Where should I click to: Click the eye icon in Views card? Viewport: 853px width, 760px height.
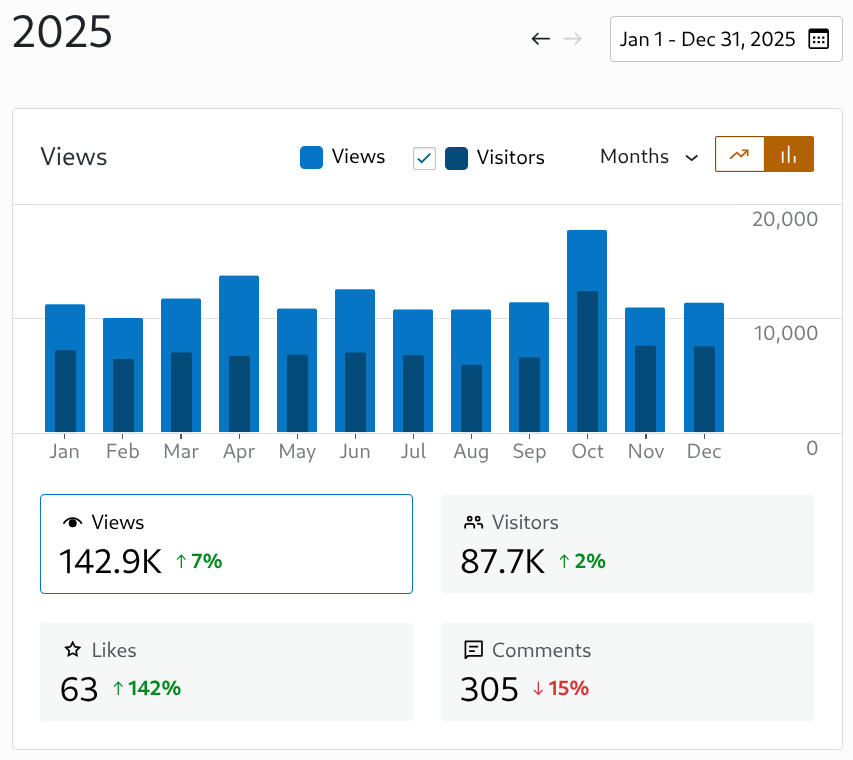click(x=72, y=523)
